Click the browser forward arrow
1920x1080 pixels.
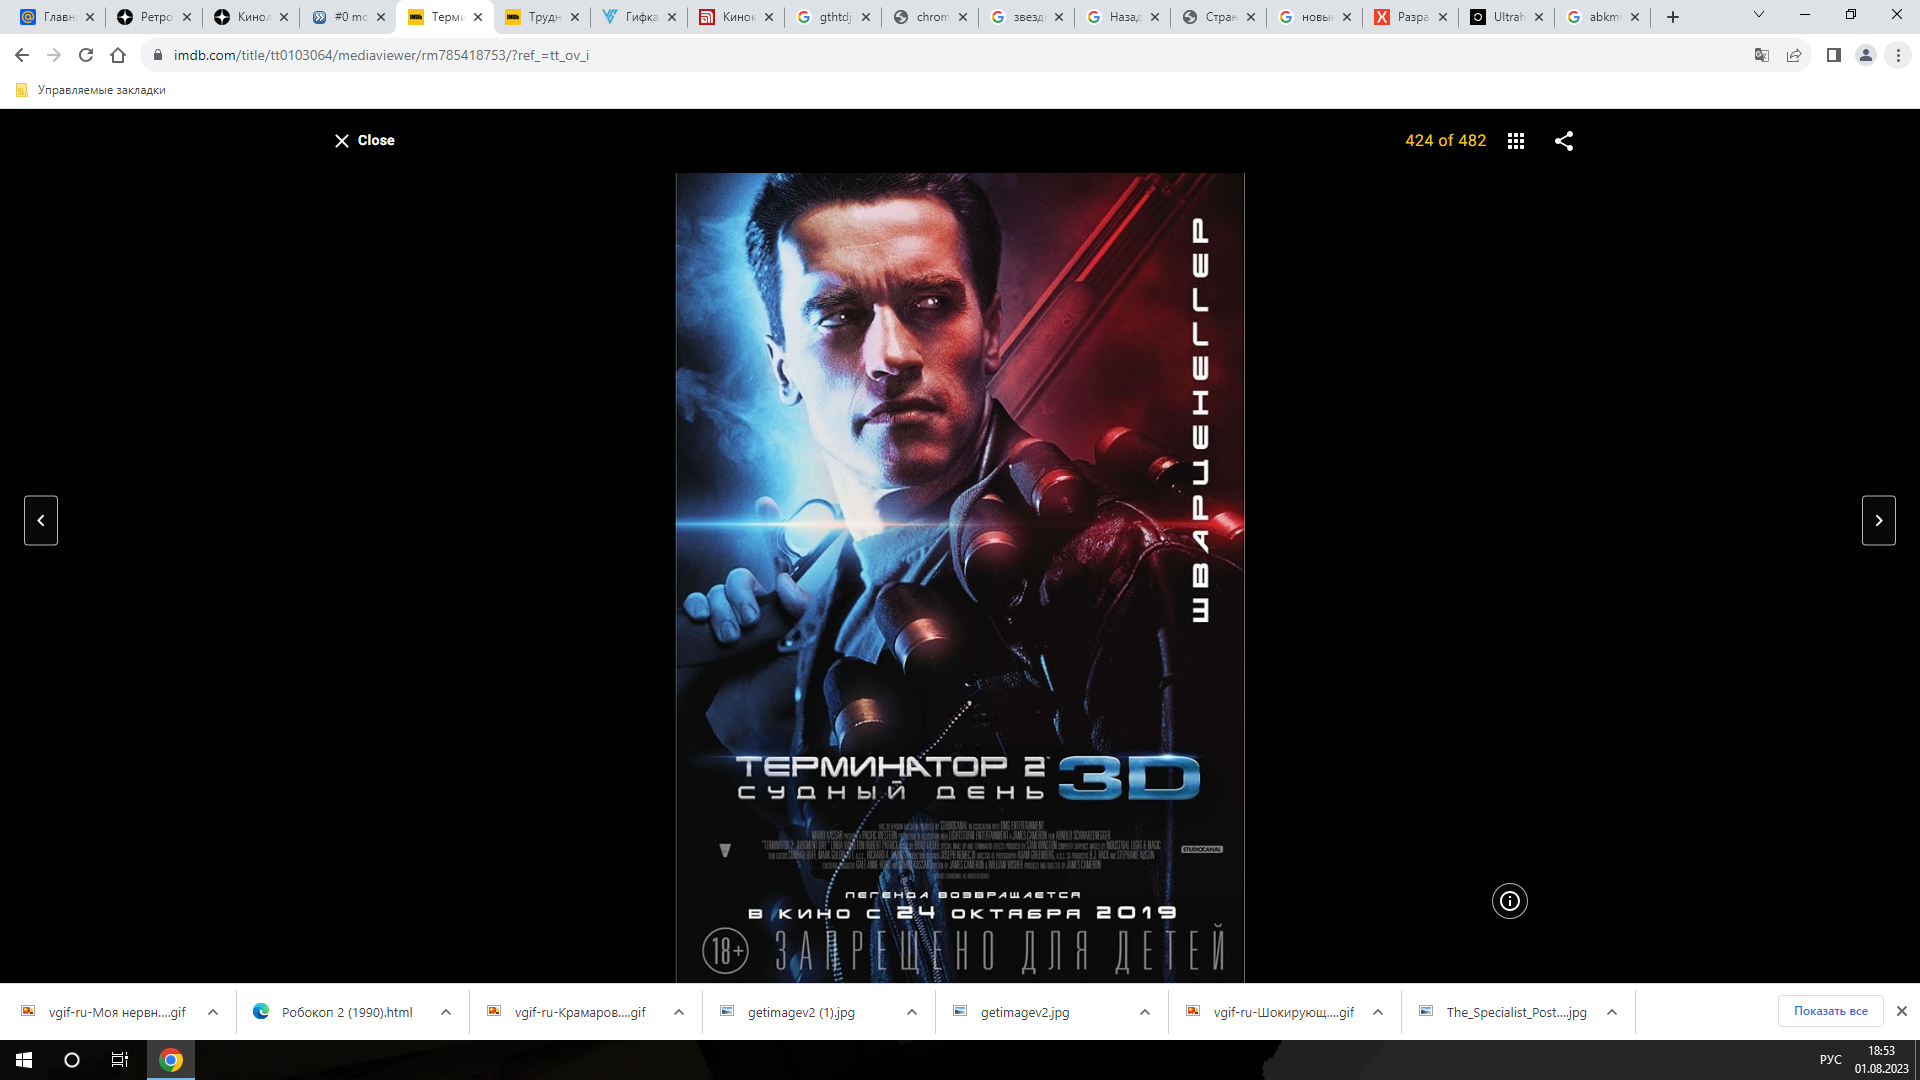(54, 55)
